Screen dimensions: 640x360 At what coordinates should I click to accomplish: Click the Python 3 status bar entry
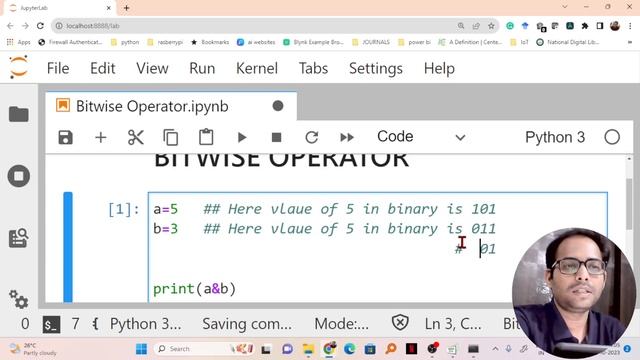click(x=145, y=324)
